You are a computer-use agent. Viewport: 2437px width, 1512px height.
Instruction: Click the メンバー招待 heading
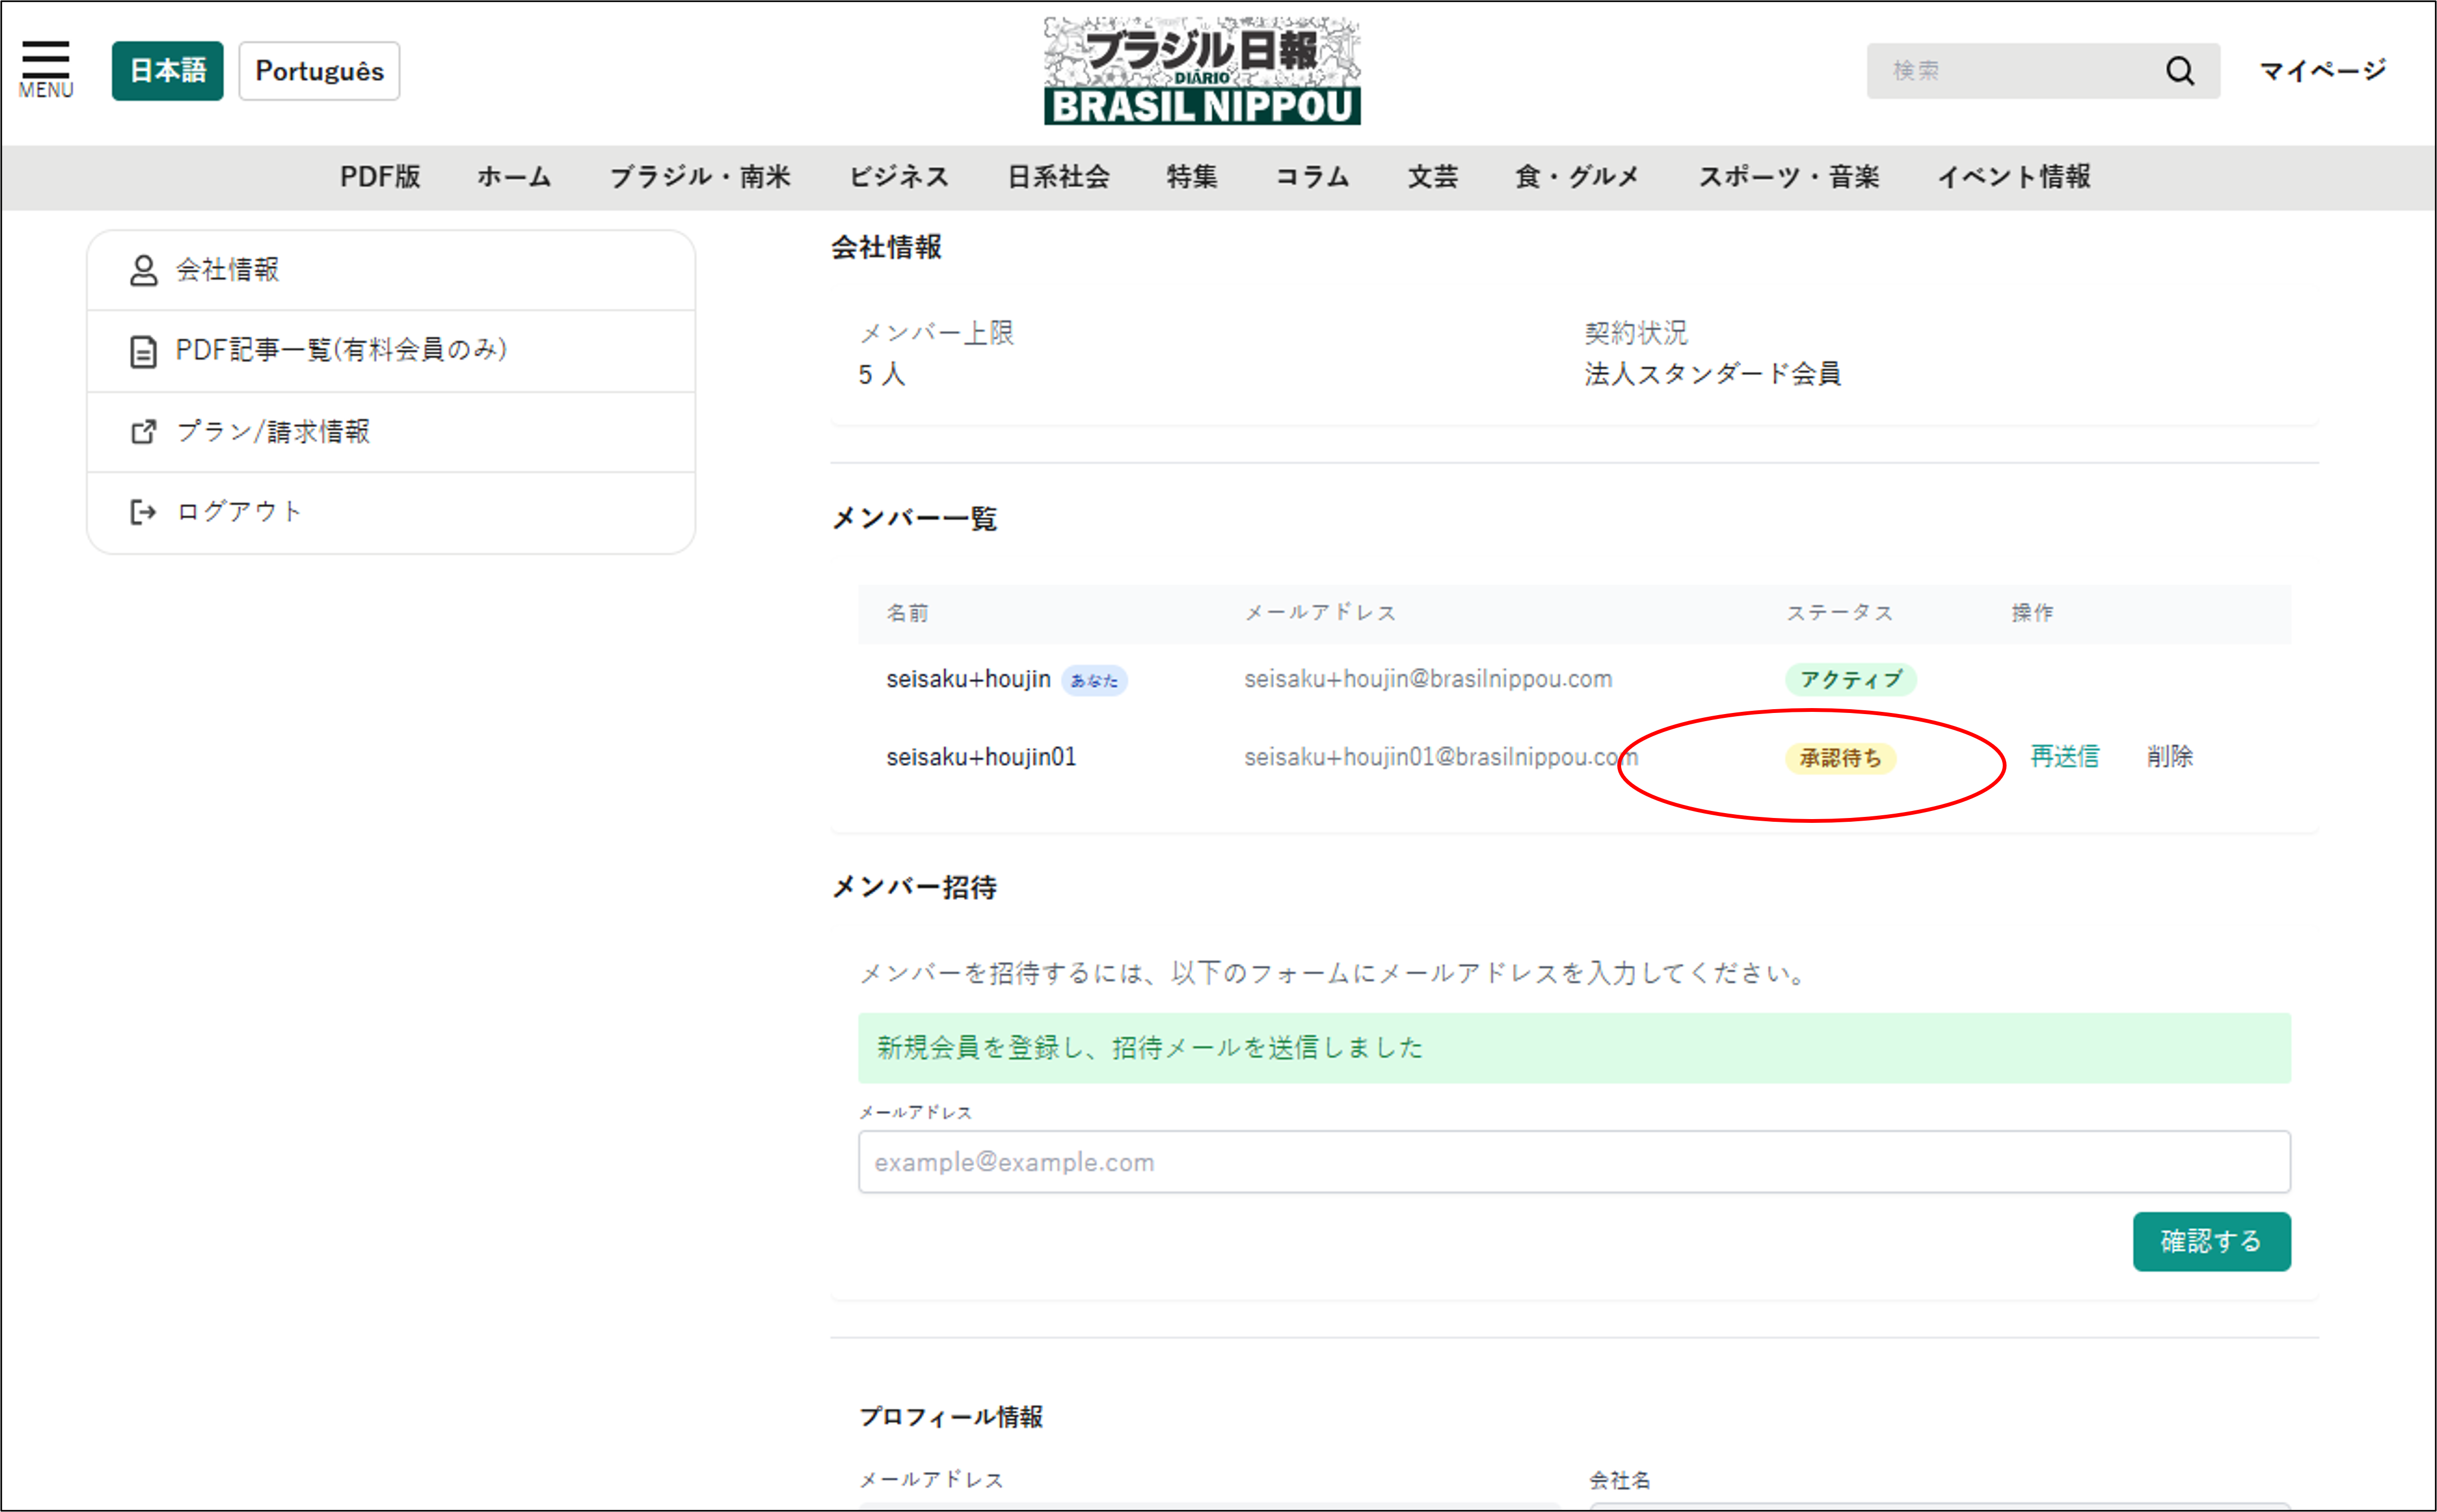click(914, 888)
